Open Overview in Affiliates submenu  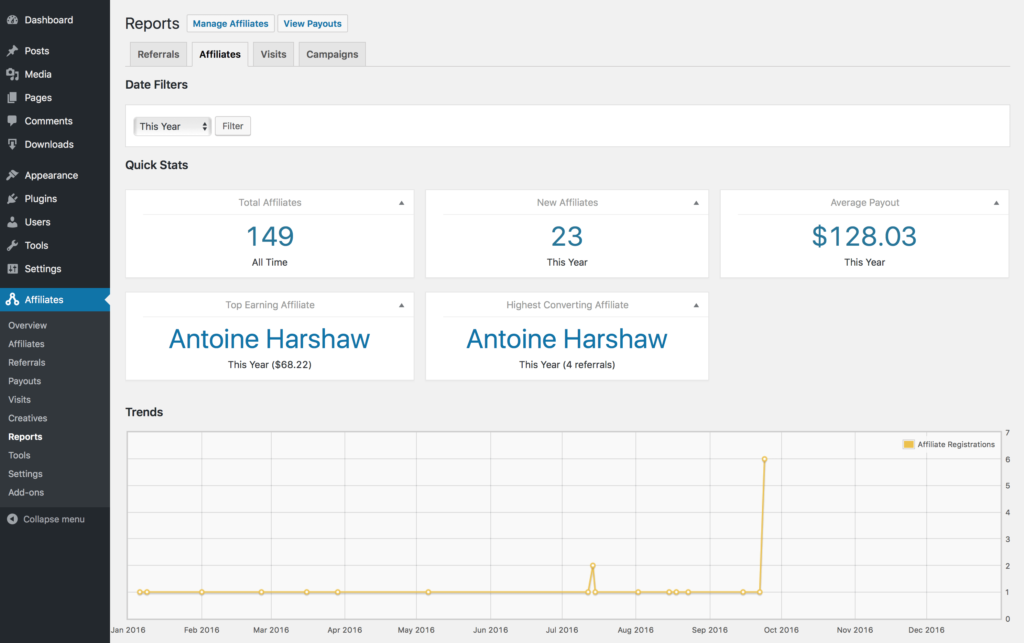tap(27, 325)
